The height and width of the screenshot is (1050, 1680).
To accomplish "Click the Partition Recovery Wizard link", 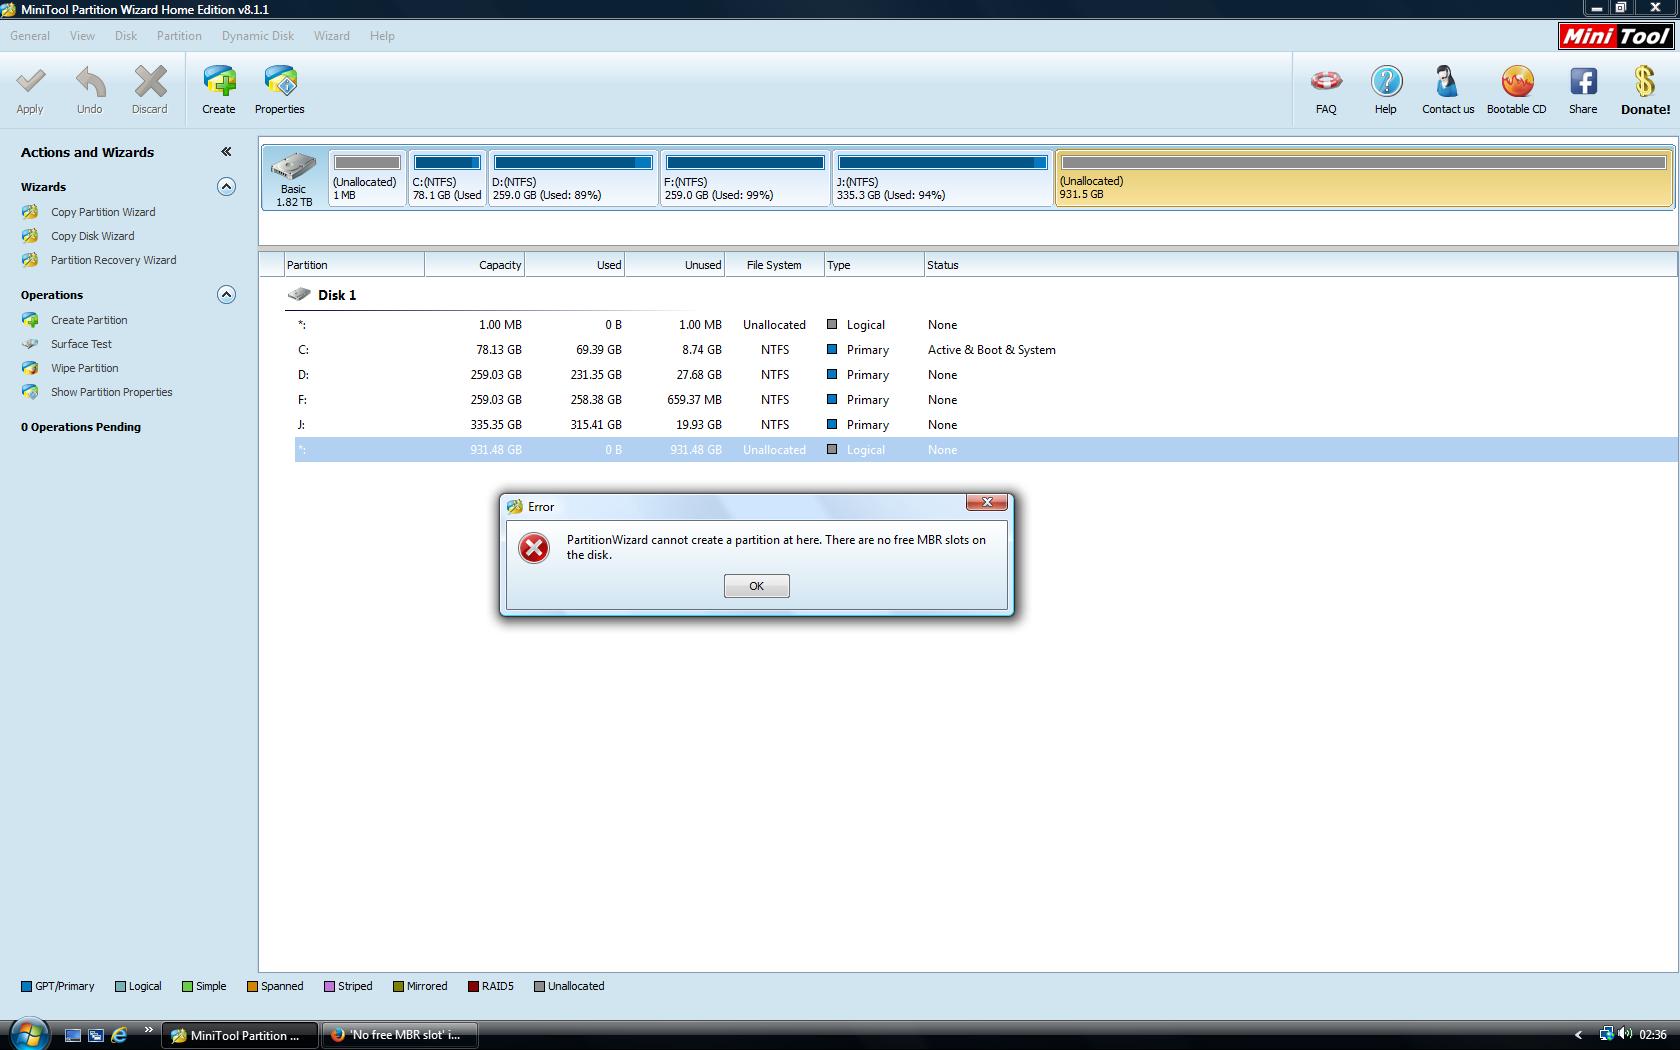I will (114, 260).
